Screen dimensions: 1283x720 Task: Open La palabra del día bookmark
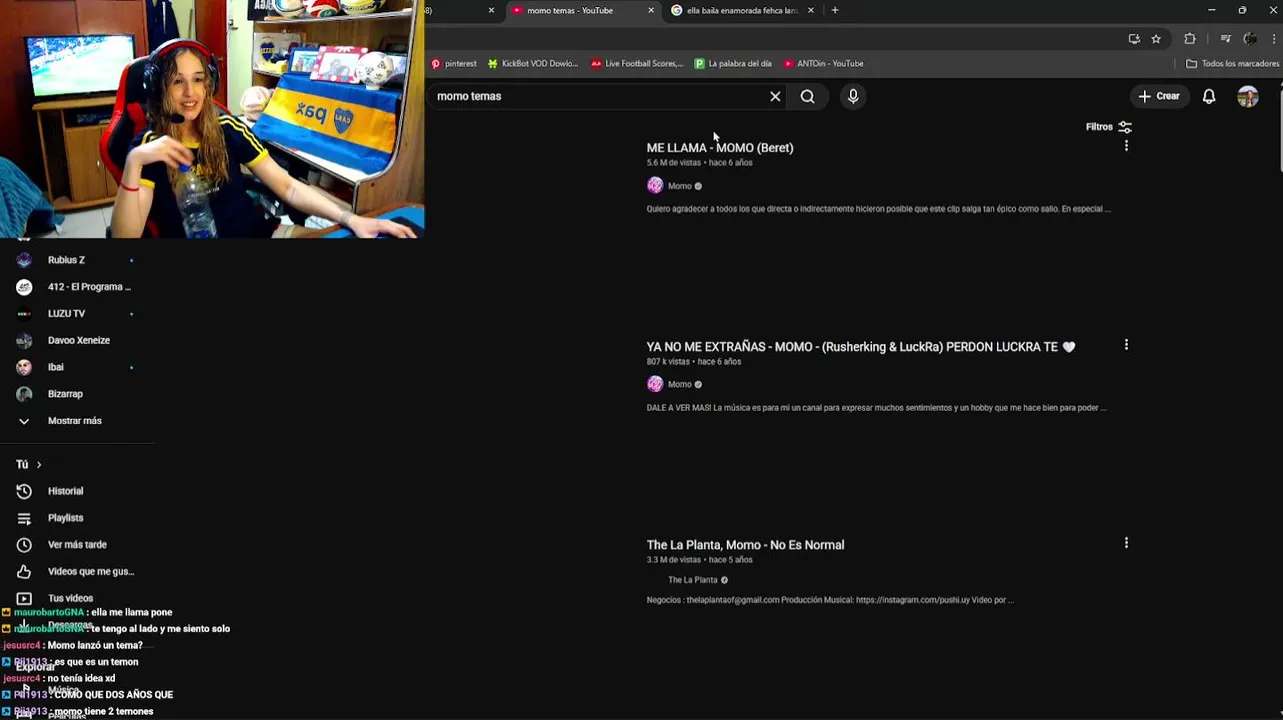[733, 63]
